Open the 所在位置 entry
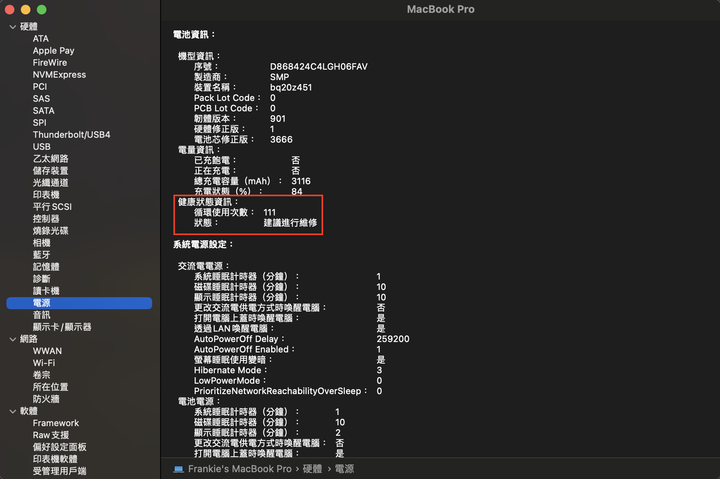The height and width of the screenshot is (479, 720). (x=51, y=387)
